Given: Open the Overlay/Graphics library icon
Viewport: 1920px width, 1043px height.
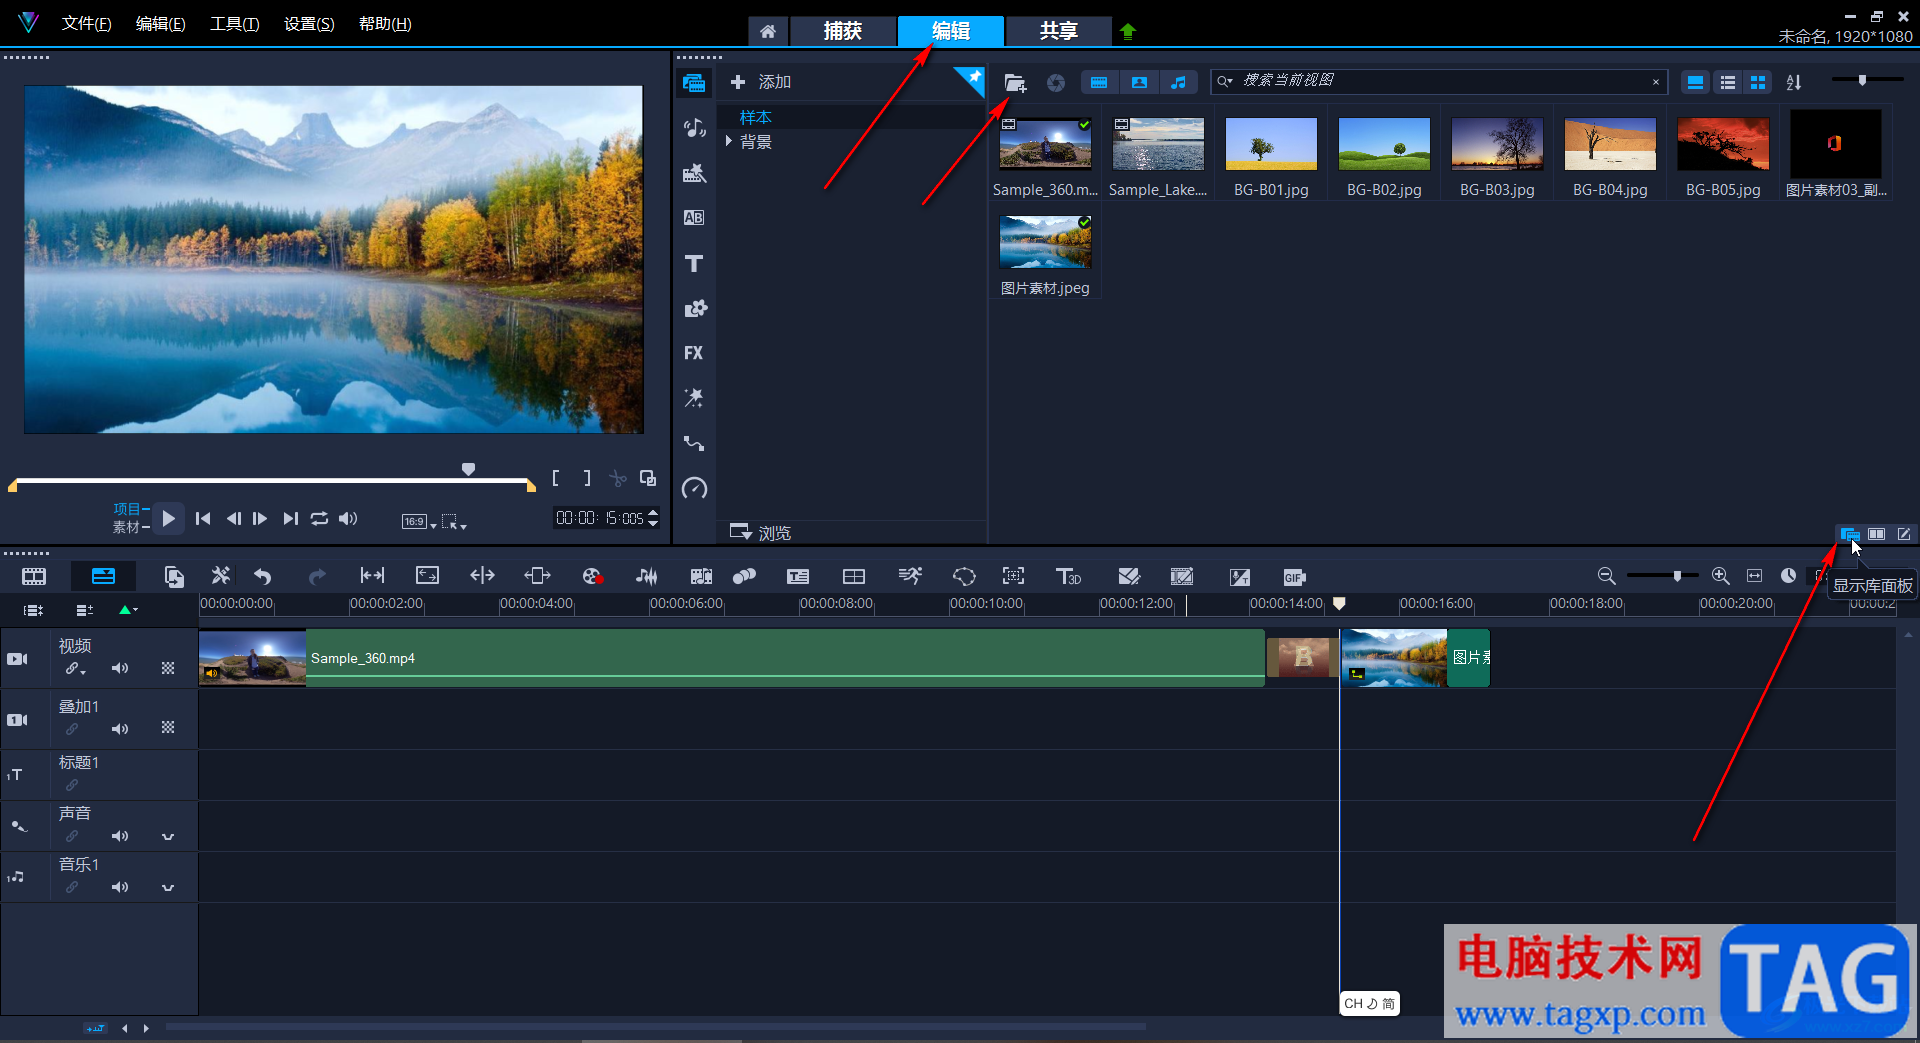Looking at the screenshot, I should click(694, 308).
